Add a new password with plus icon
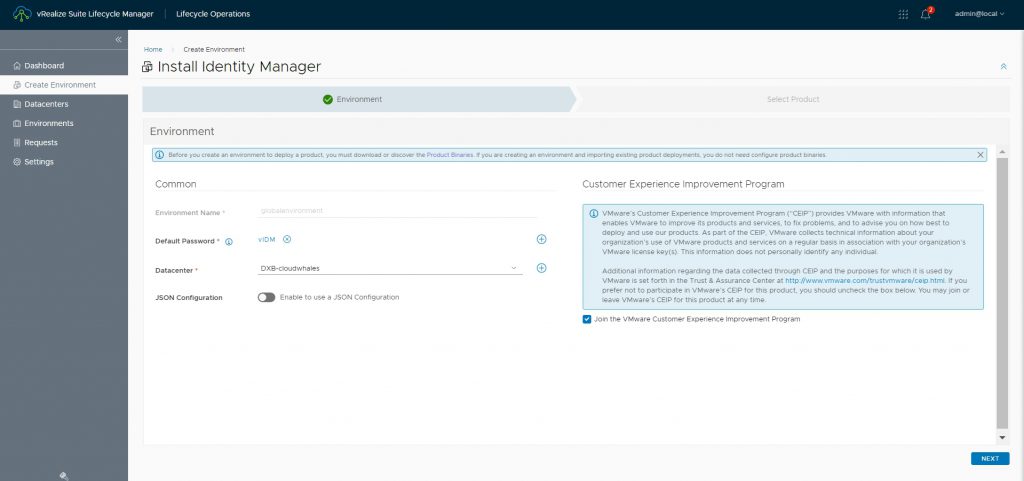Image resolution: width=1024 pixels, height=481 pixels. (x=541, y=240)
